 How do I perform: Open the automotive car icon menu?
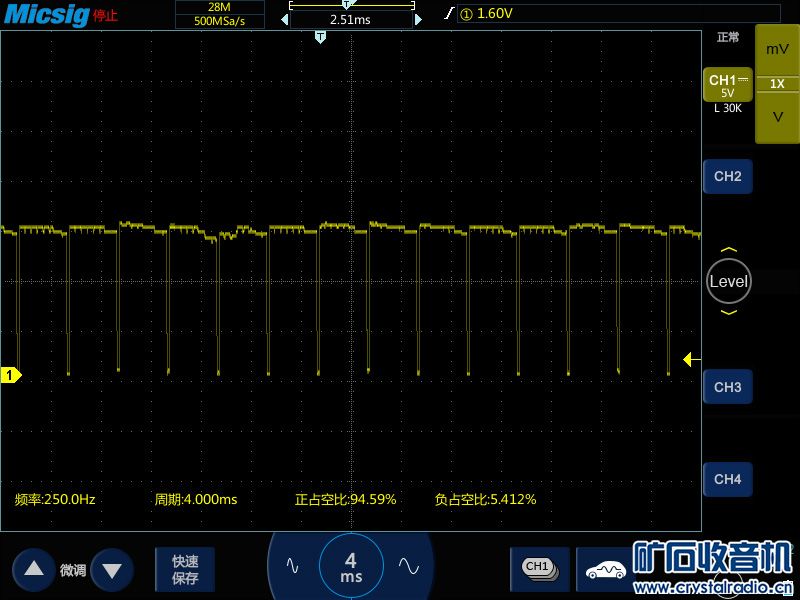tap(606, 570)
